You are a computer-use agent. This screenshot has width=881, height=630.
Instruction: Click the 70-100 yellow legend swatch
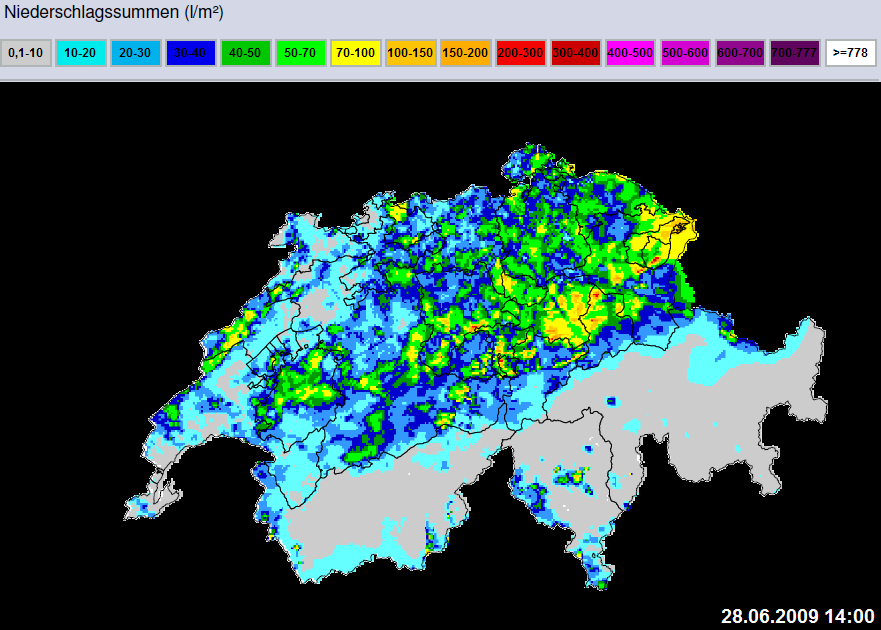(356, 53)
